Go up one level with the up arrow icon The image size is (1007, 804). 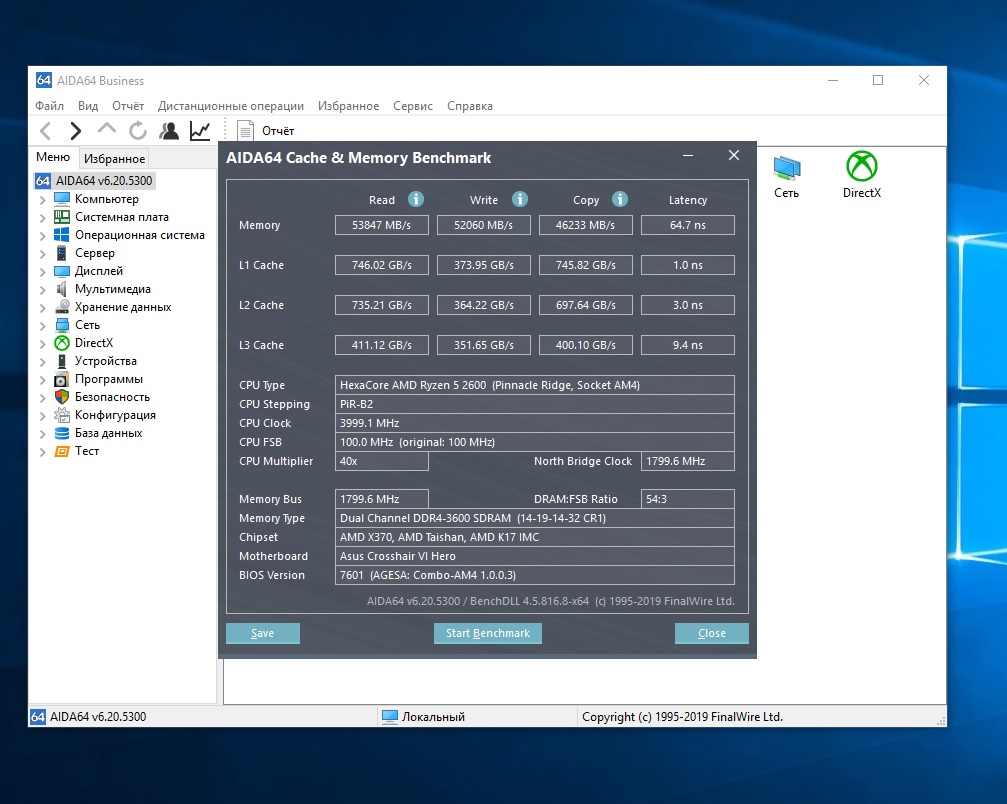[107, 130]
